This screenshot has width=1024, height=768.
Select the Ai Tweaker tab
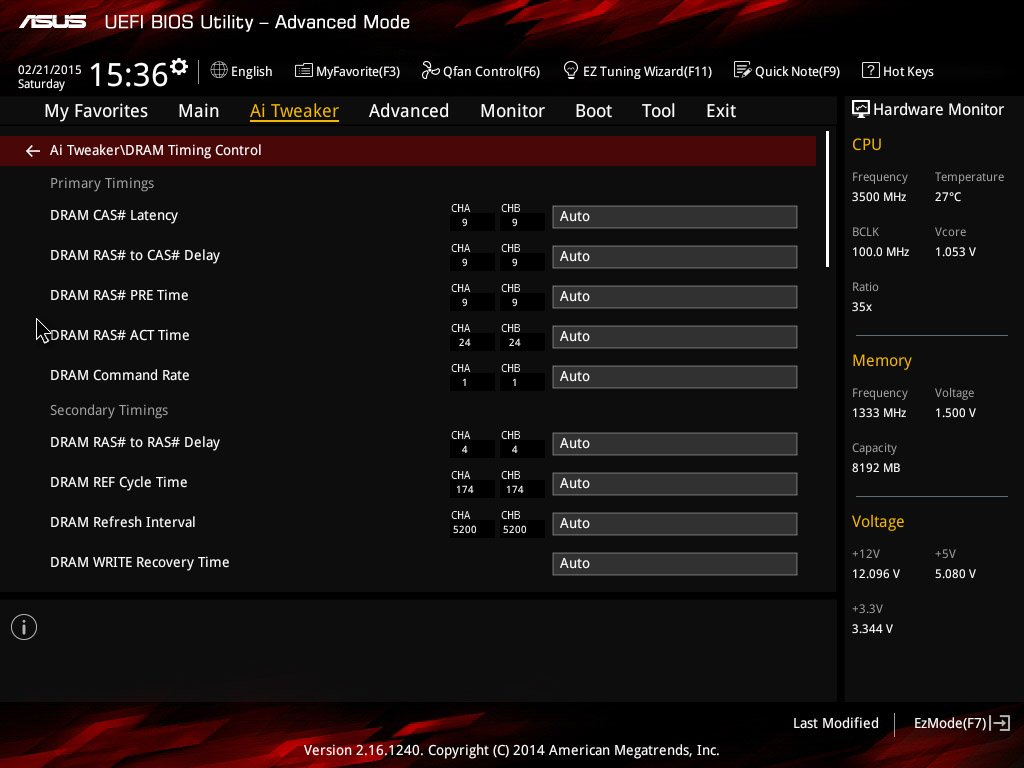pos(294,111)
